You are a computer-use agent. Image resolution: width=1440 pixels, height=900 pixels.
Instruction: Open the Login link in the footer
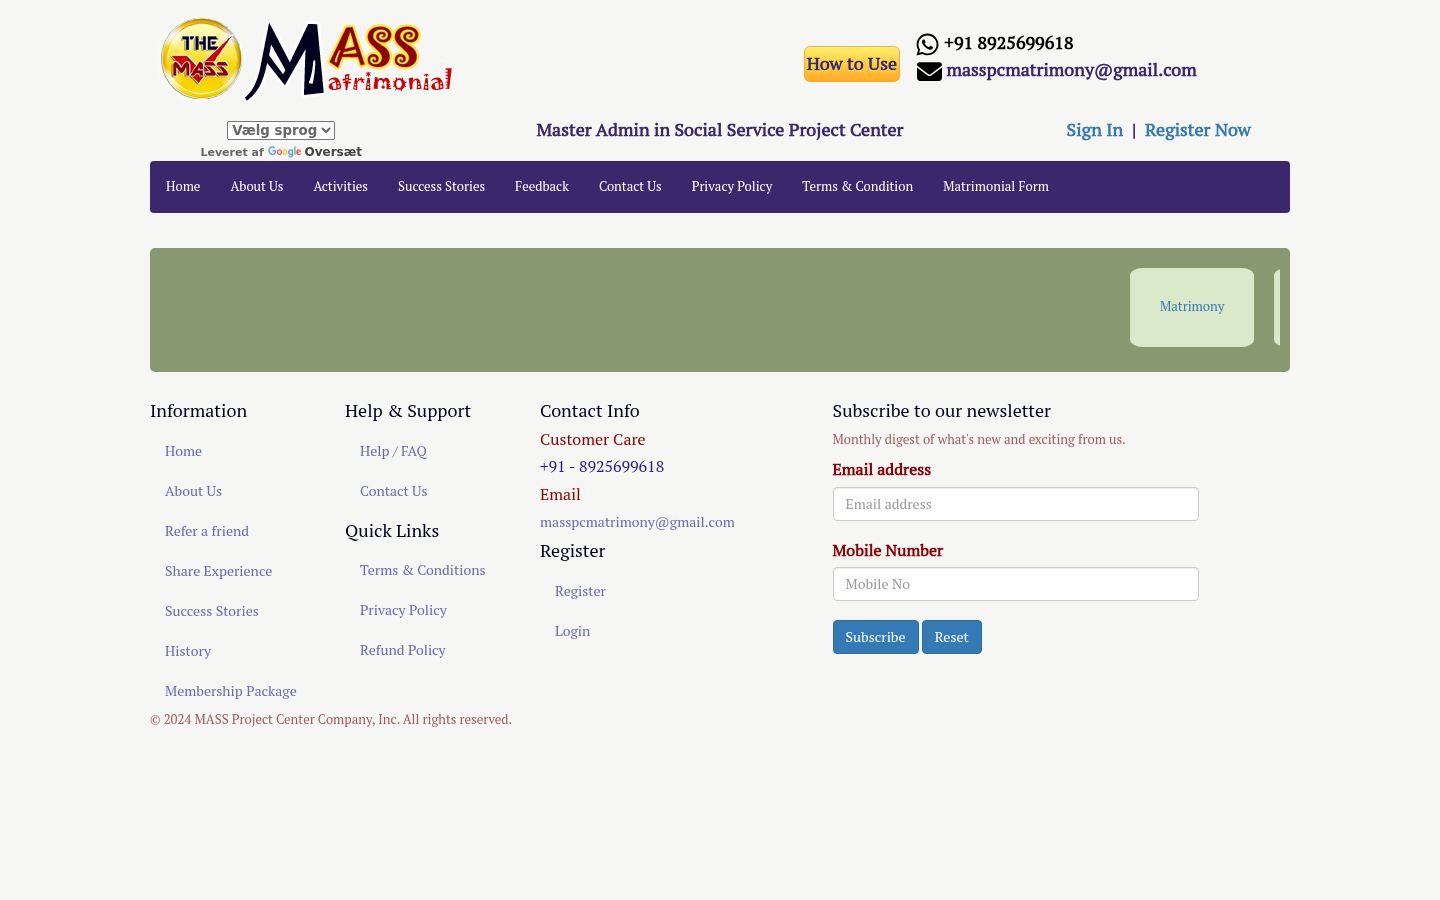tap(572, 631)
